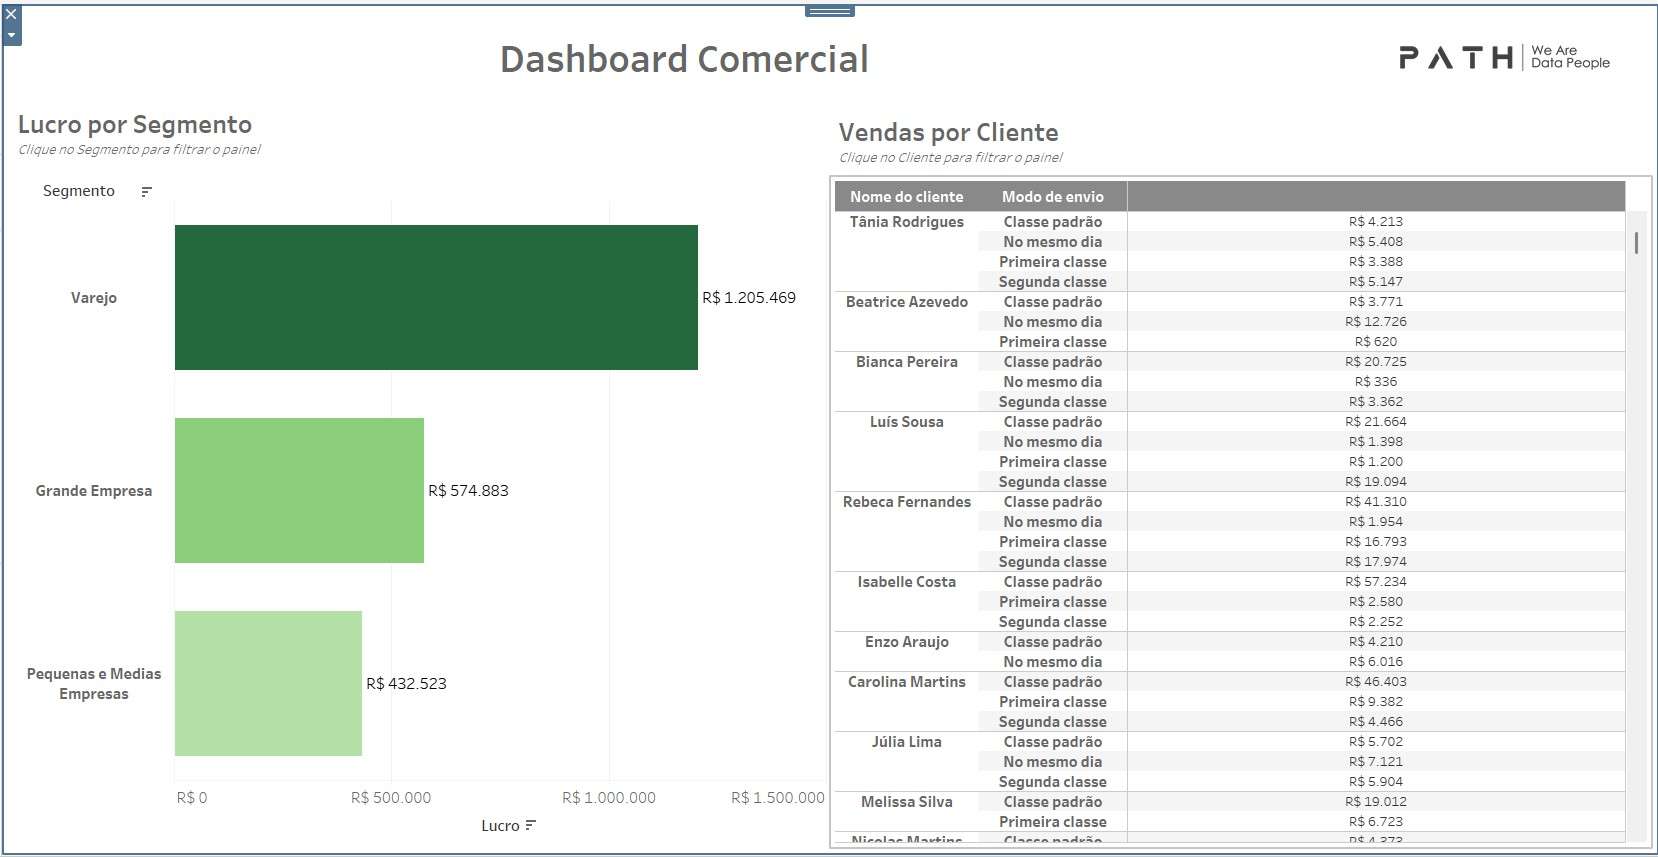Select the dark green Varejo bar
1658x857 pixels.
click(x=436, y=297)
